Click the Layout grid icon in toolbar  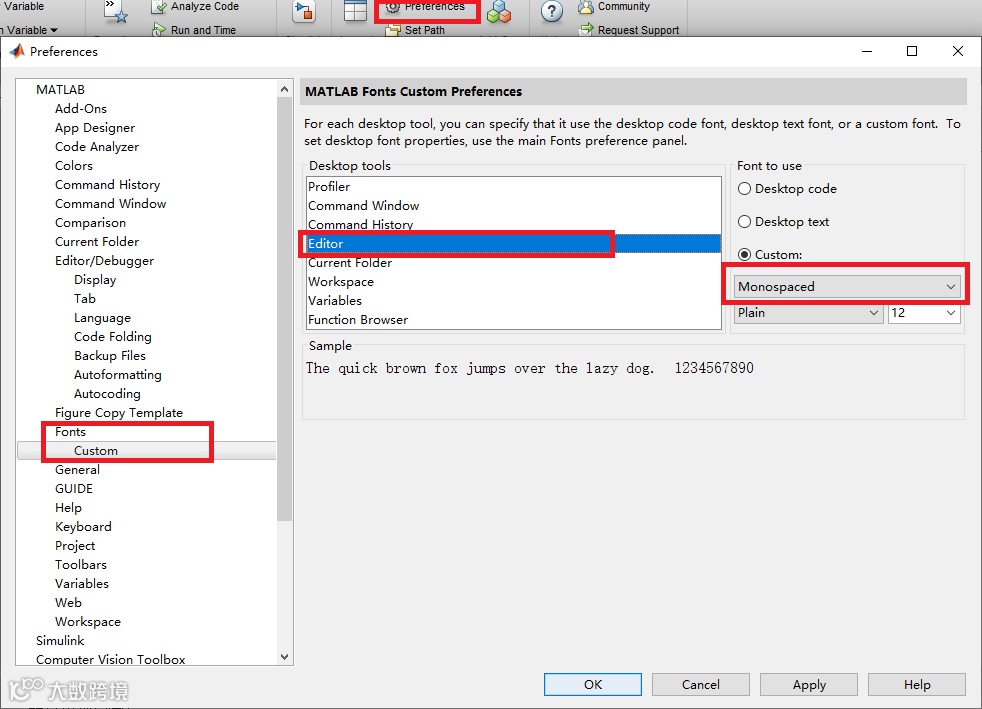pos(355,11)
